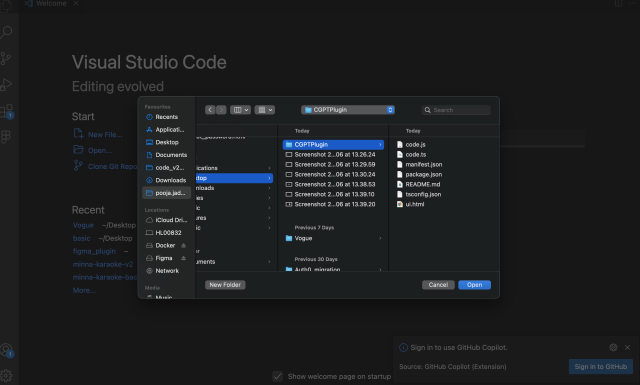Expand the Vogue folder chevron
Image resolution: width=640 pixels, height=385 pixels.
380,238
